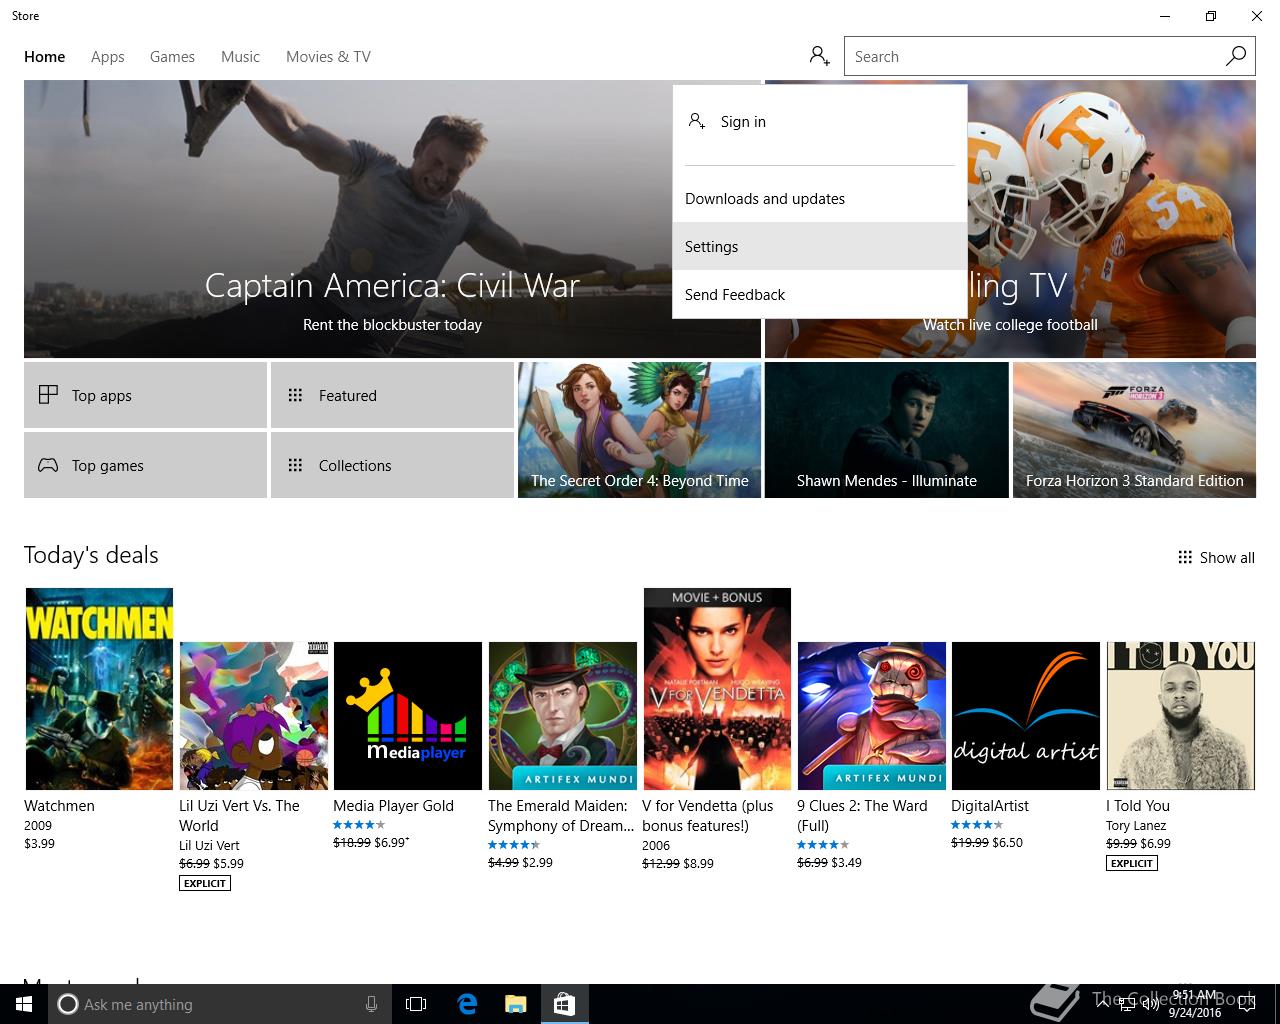Launch Microsoft Edge from the taskbar
The width and height of the screenshot is (1280, 1024).
point(466,1004)
